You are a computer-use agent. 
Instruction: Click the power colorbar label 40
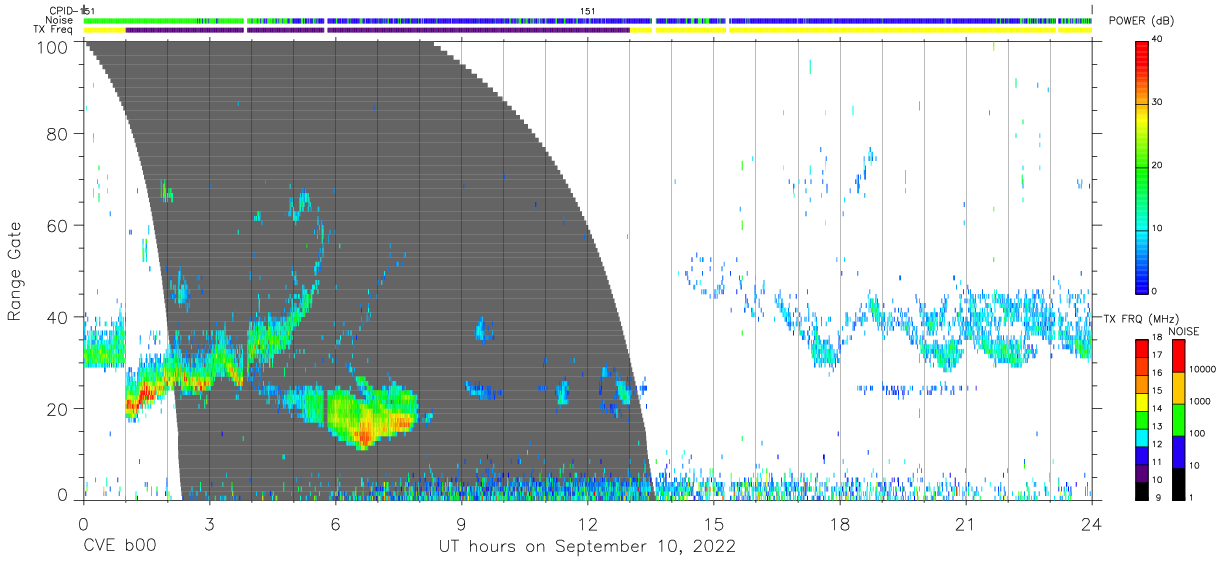[x=1157, y=39]
